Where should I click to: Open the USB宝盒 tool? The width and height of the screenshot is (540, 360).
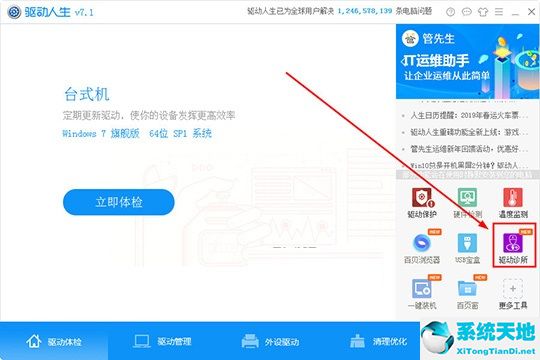467,248
